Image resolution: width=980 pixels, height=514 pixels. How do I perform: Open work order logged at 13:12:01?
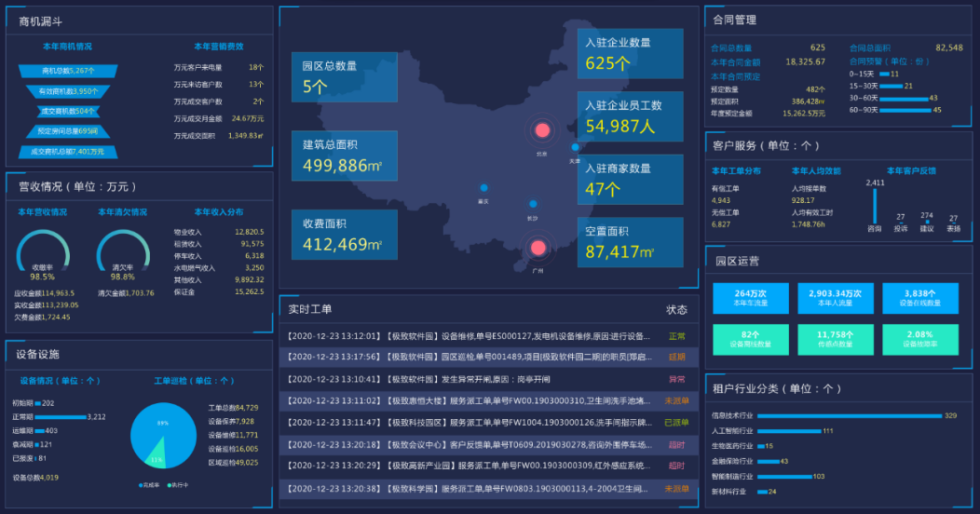[x=489, y=336]
